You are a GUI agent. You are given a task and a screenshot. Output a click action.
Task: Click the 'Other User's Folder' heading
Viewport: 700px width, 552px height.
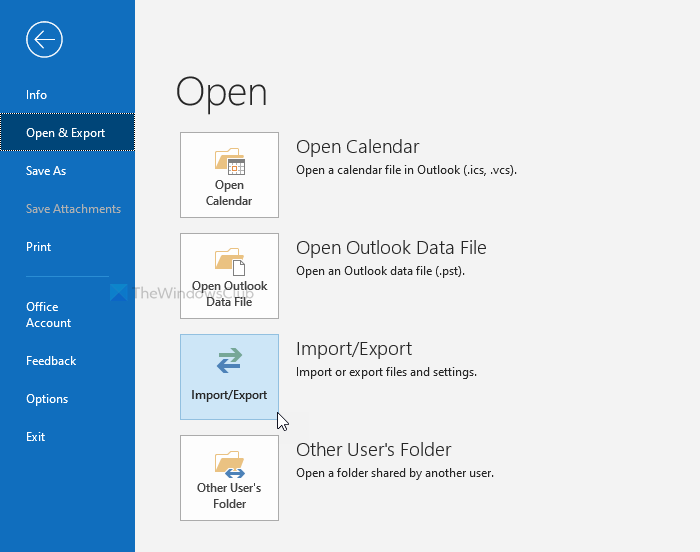click(x=374, y=450)
